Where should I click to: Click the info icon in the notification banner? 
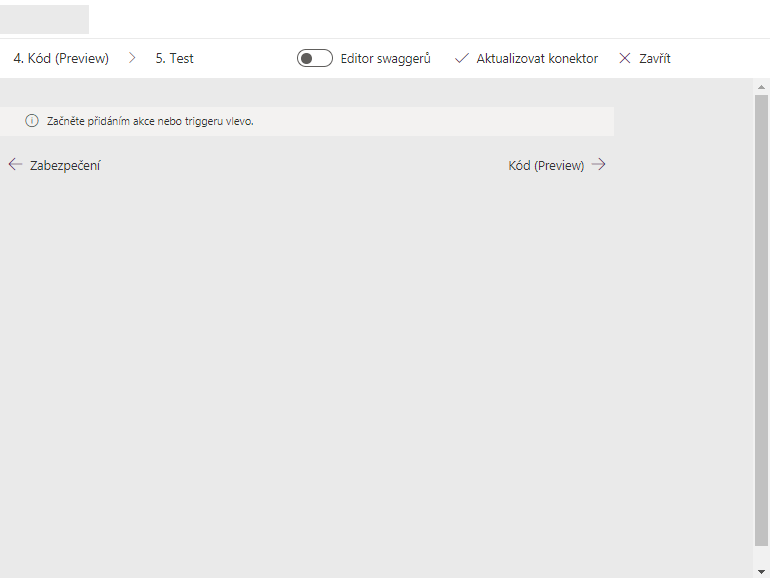(x=32, y=121)
